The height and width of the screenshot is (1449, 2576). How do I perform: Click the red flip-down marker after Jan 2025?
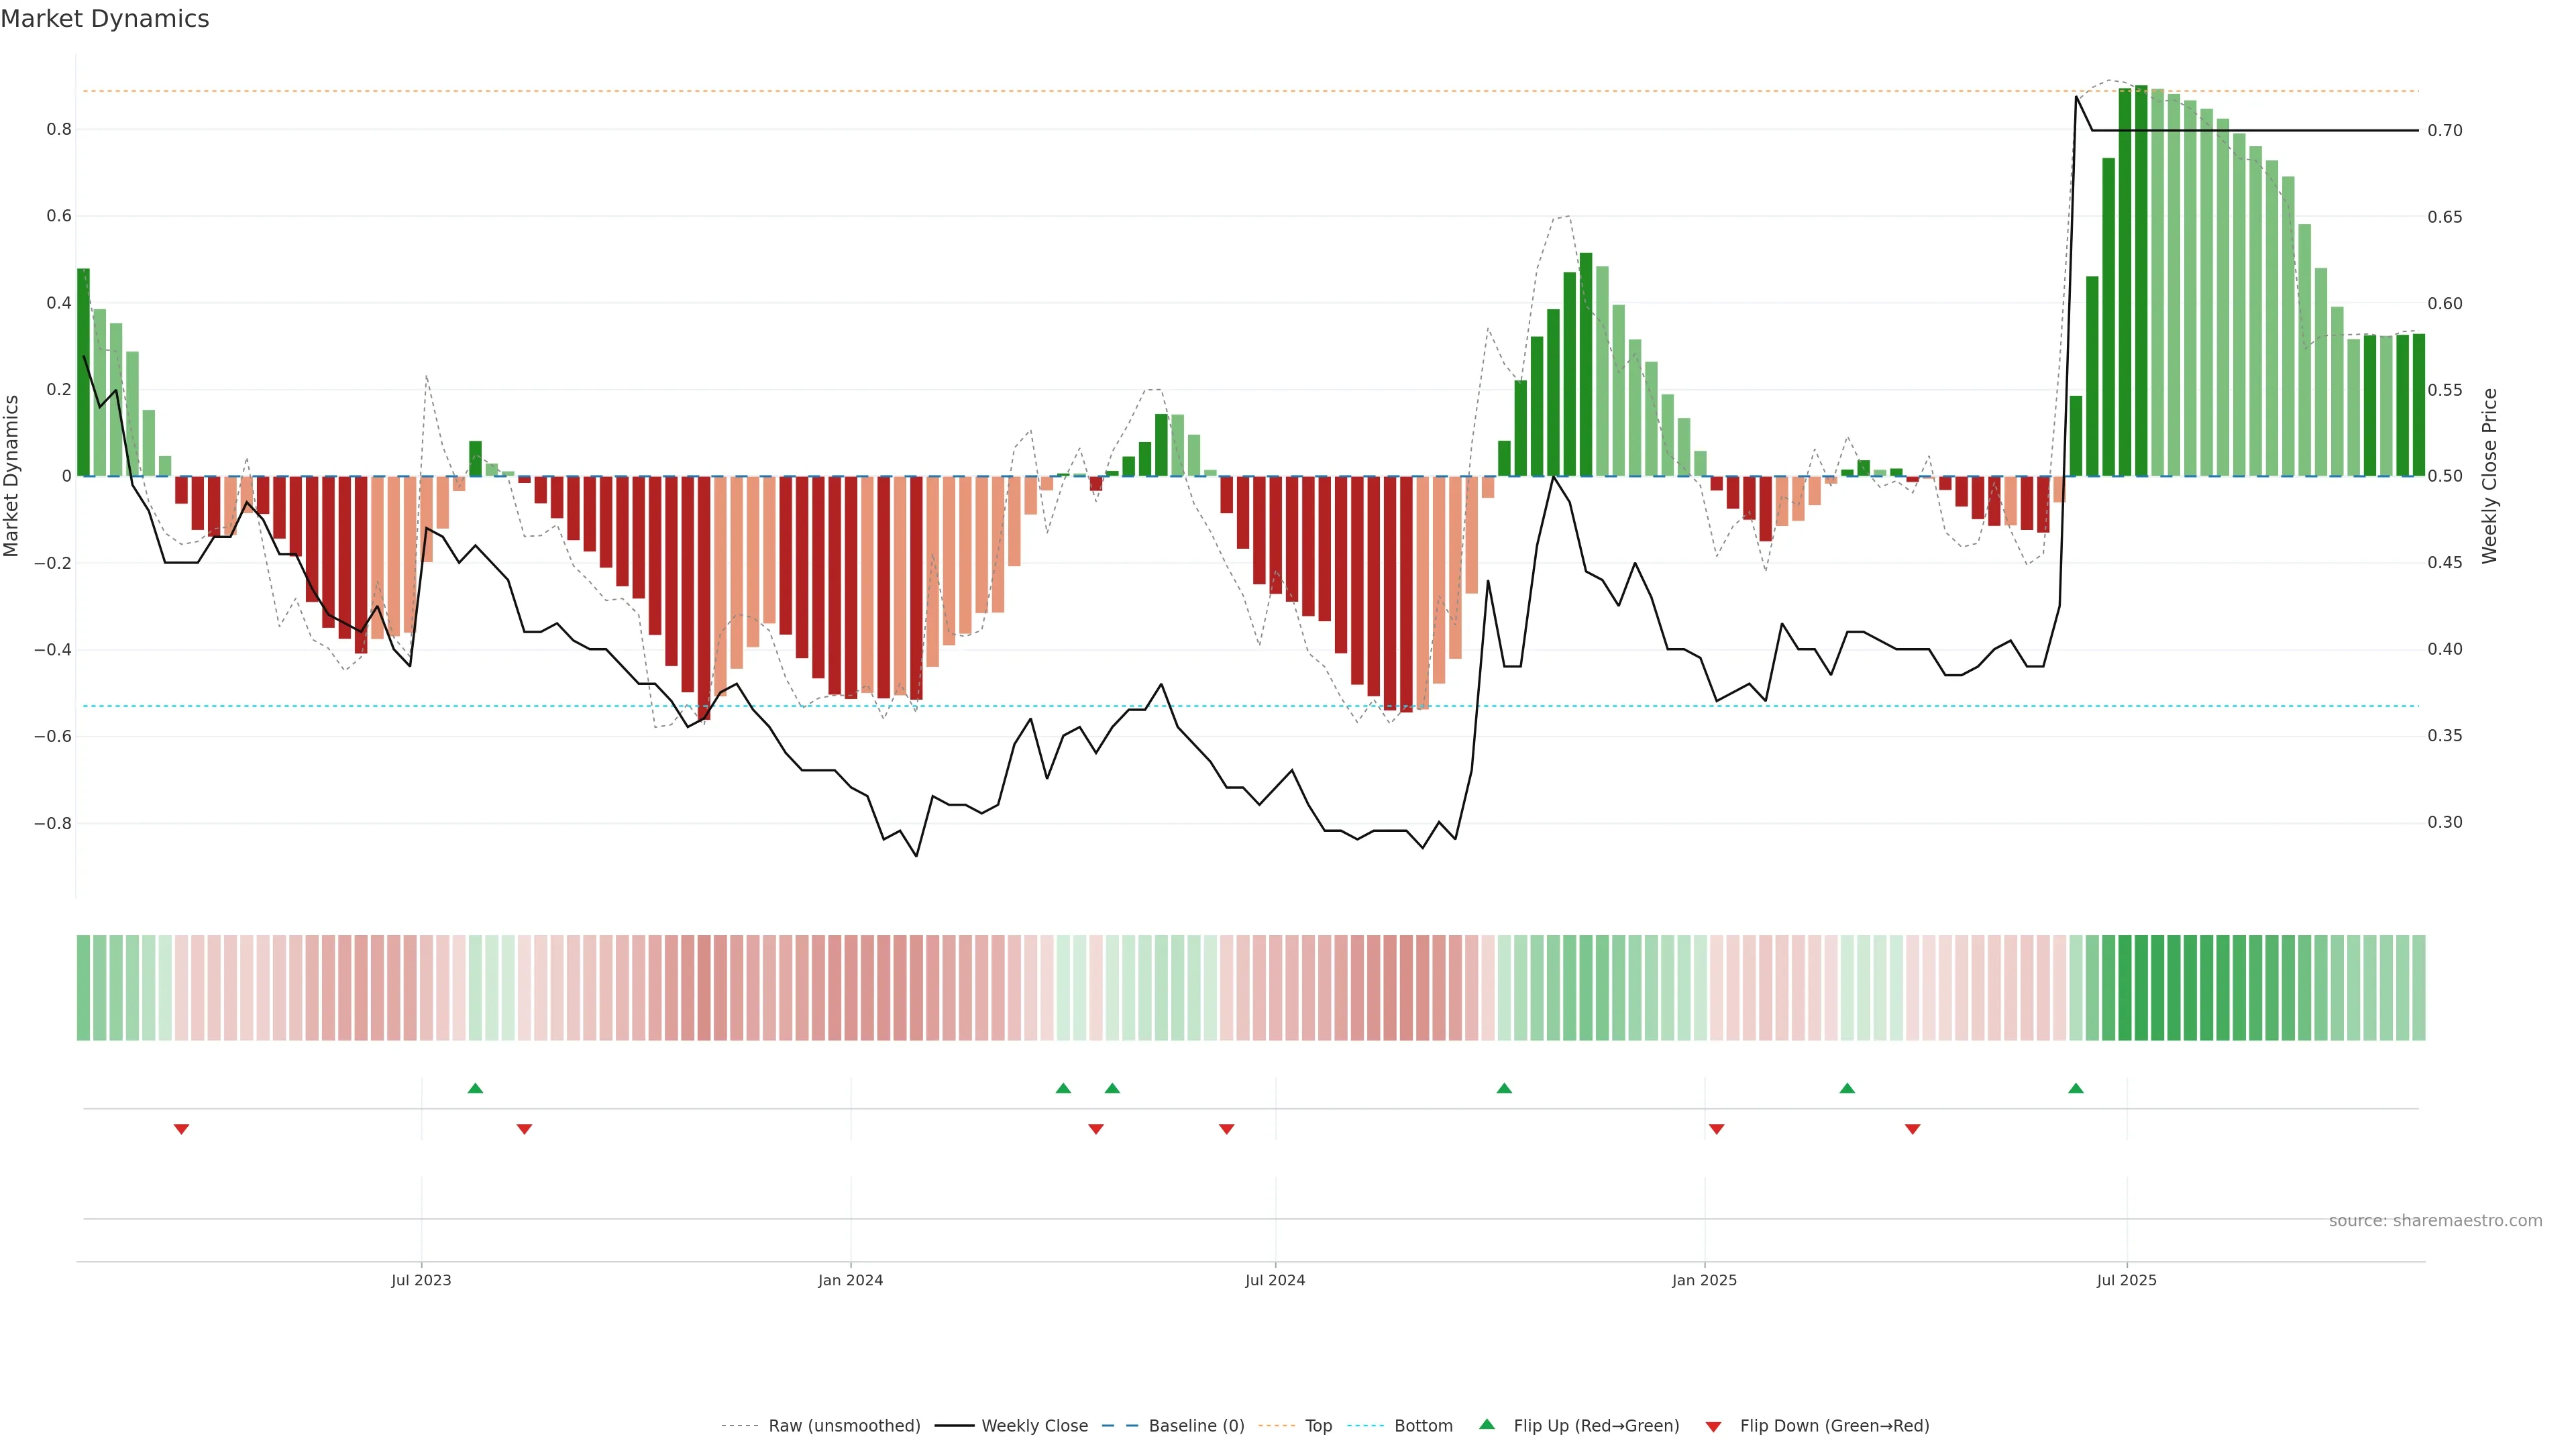click(1716, 1129)
